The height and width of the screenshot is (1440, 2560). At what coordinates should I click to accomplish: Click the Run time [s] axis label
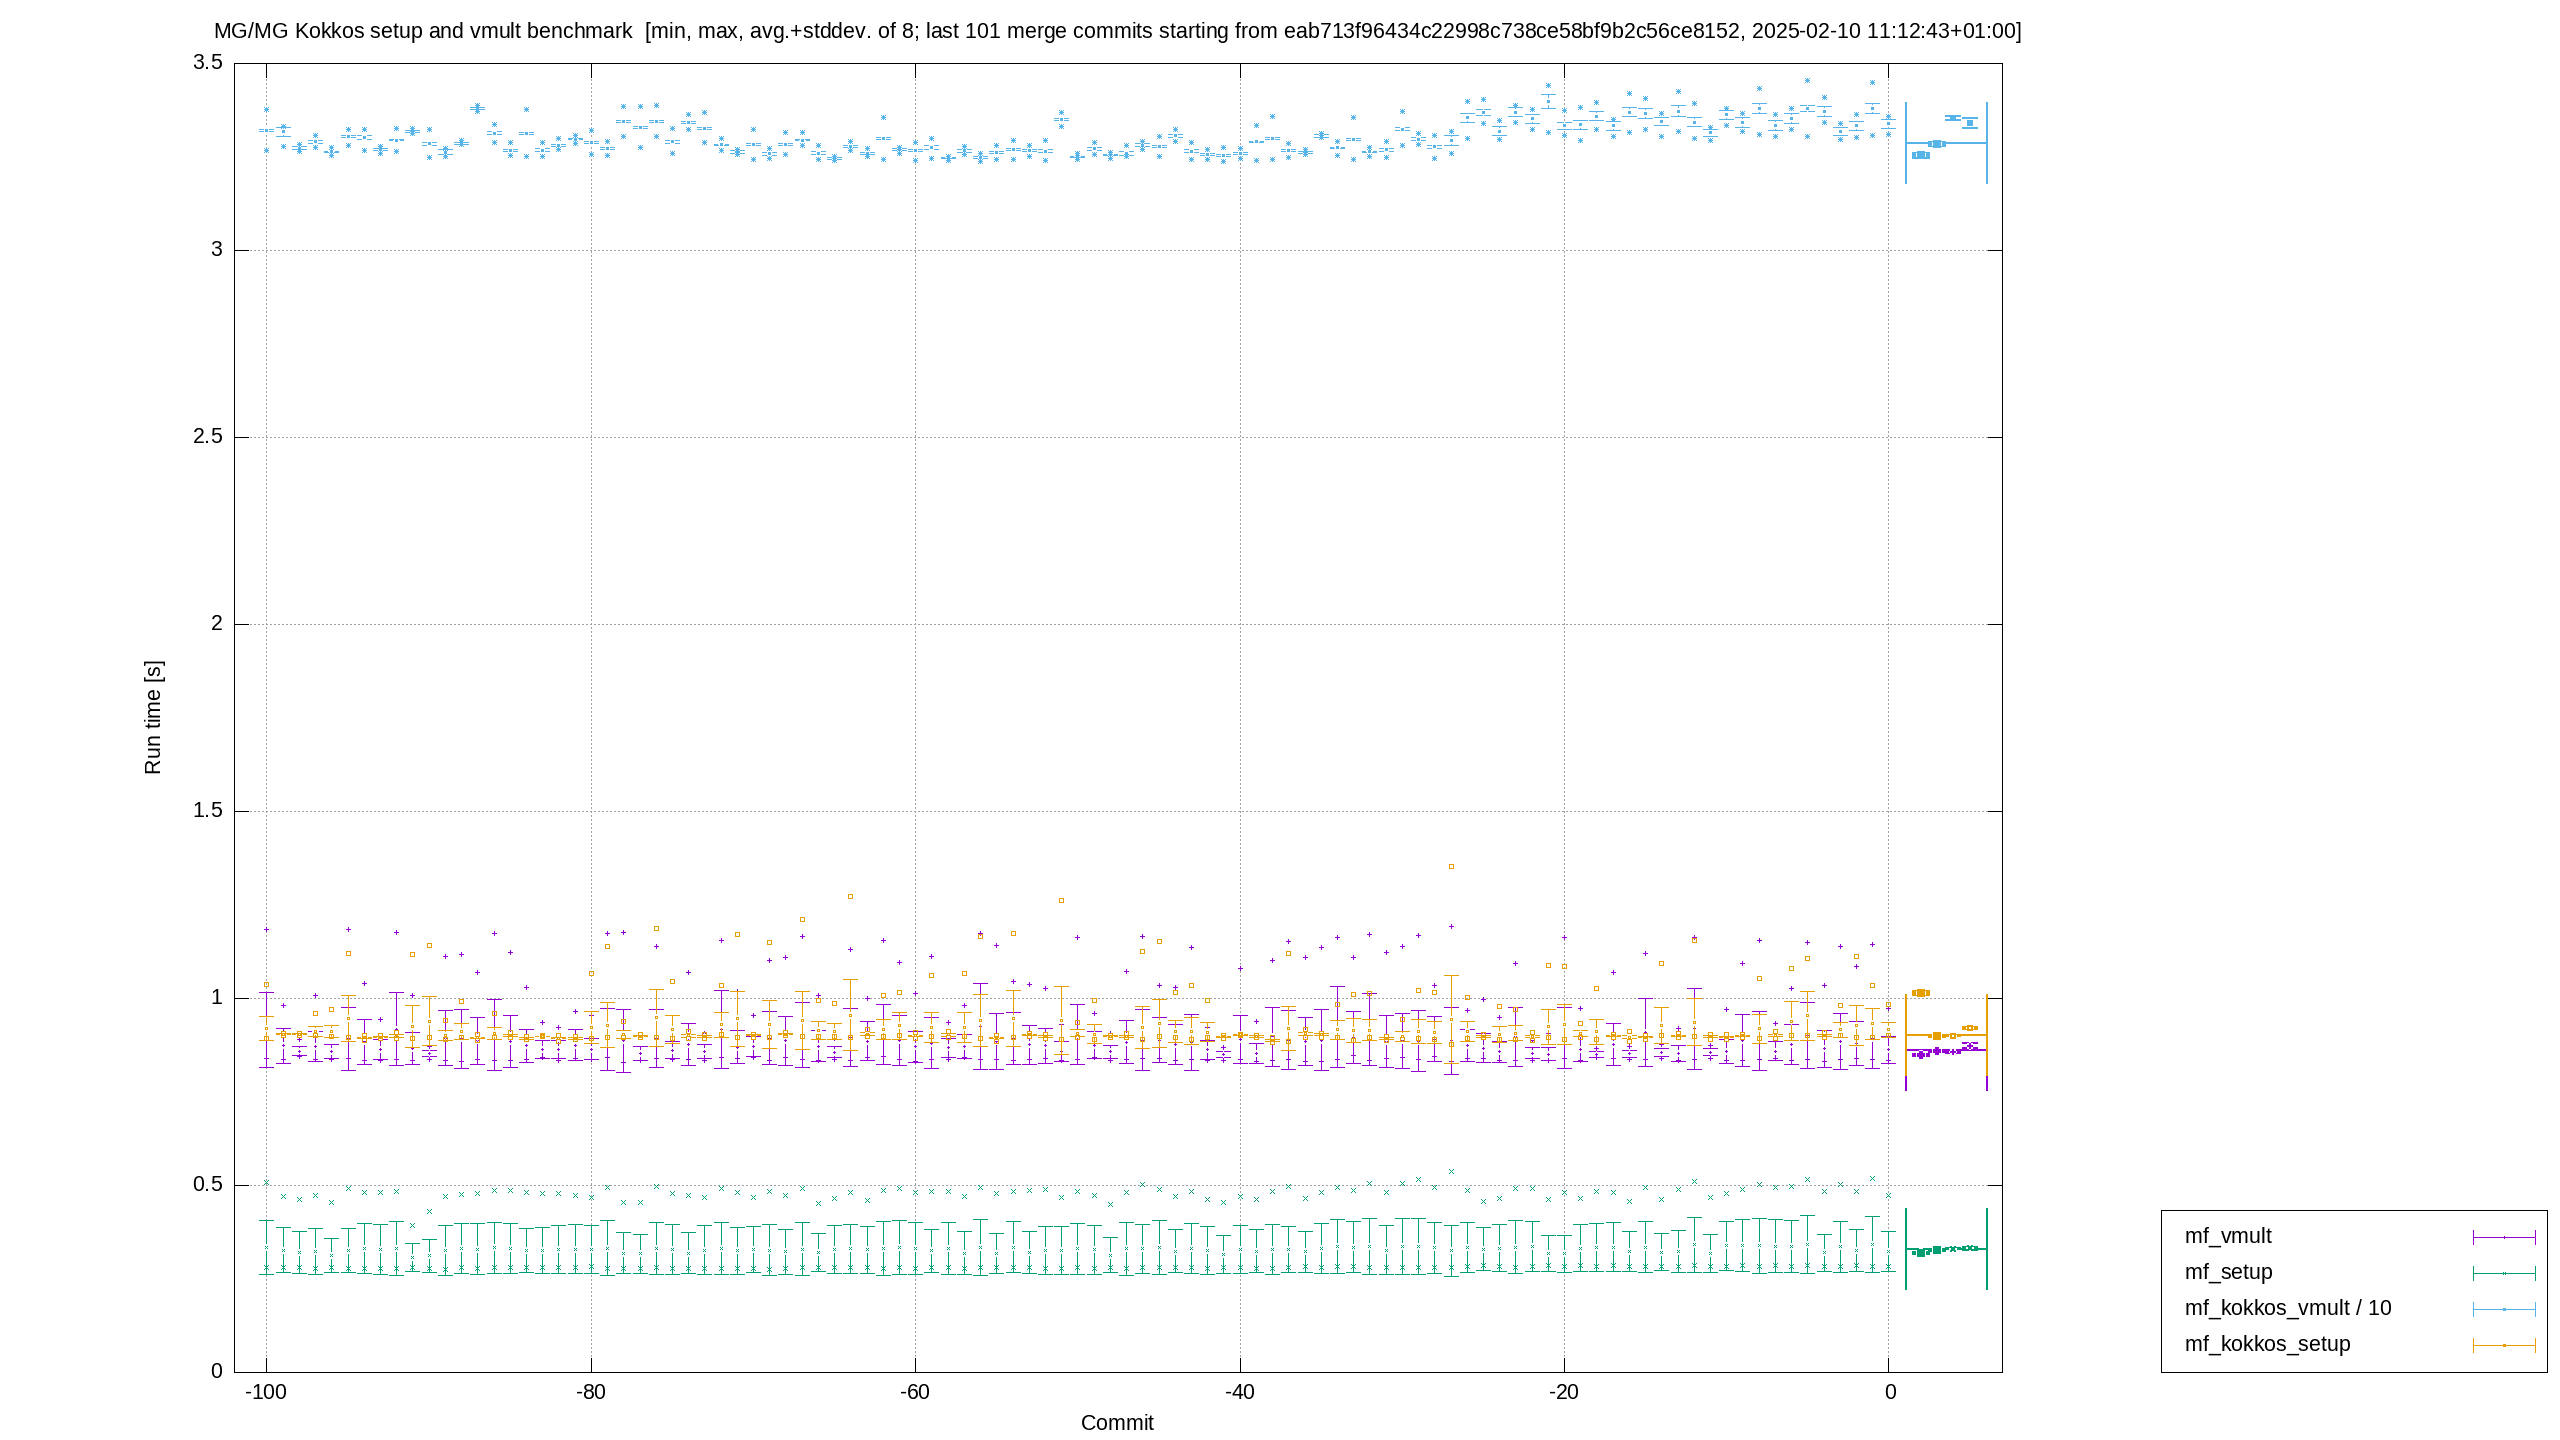coord(153,717)
